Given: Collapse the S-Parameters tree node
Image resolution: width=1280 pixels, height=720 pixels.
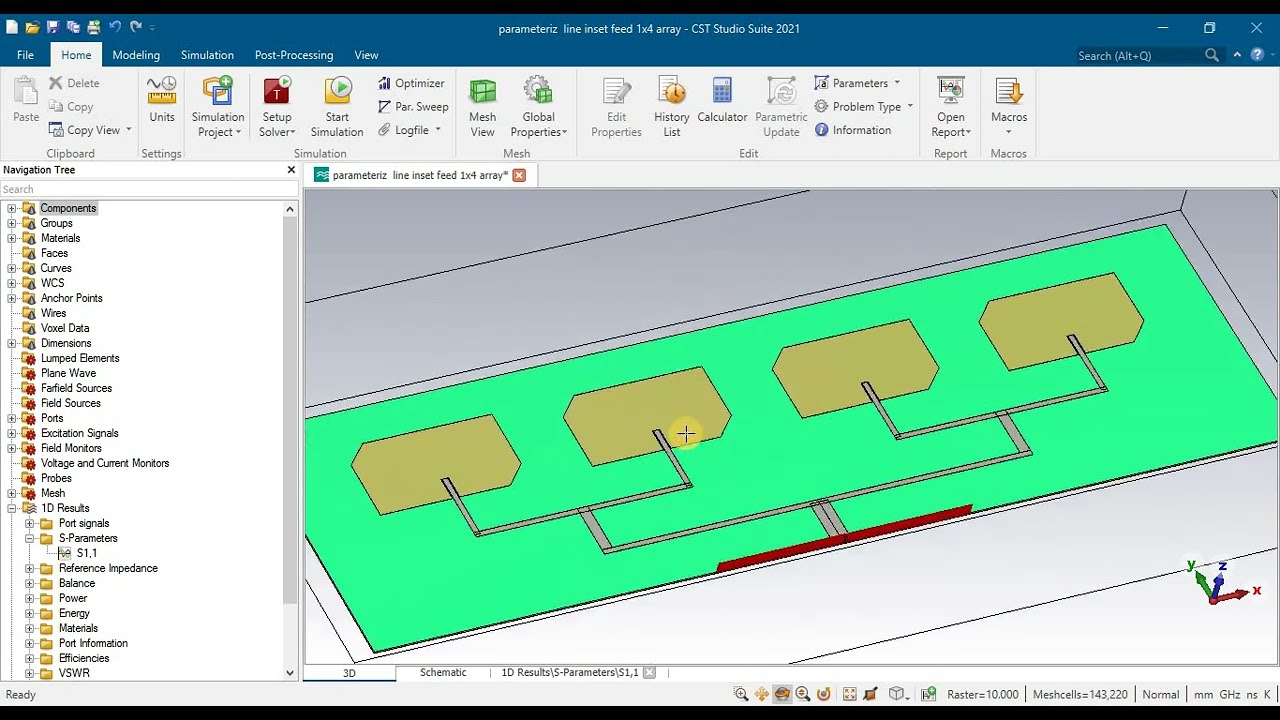Looking at the screenshot, I should (30, 538).
